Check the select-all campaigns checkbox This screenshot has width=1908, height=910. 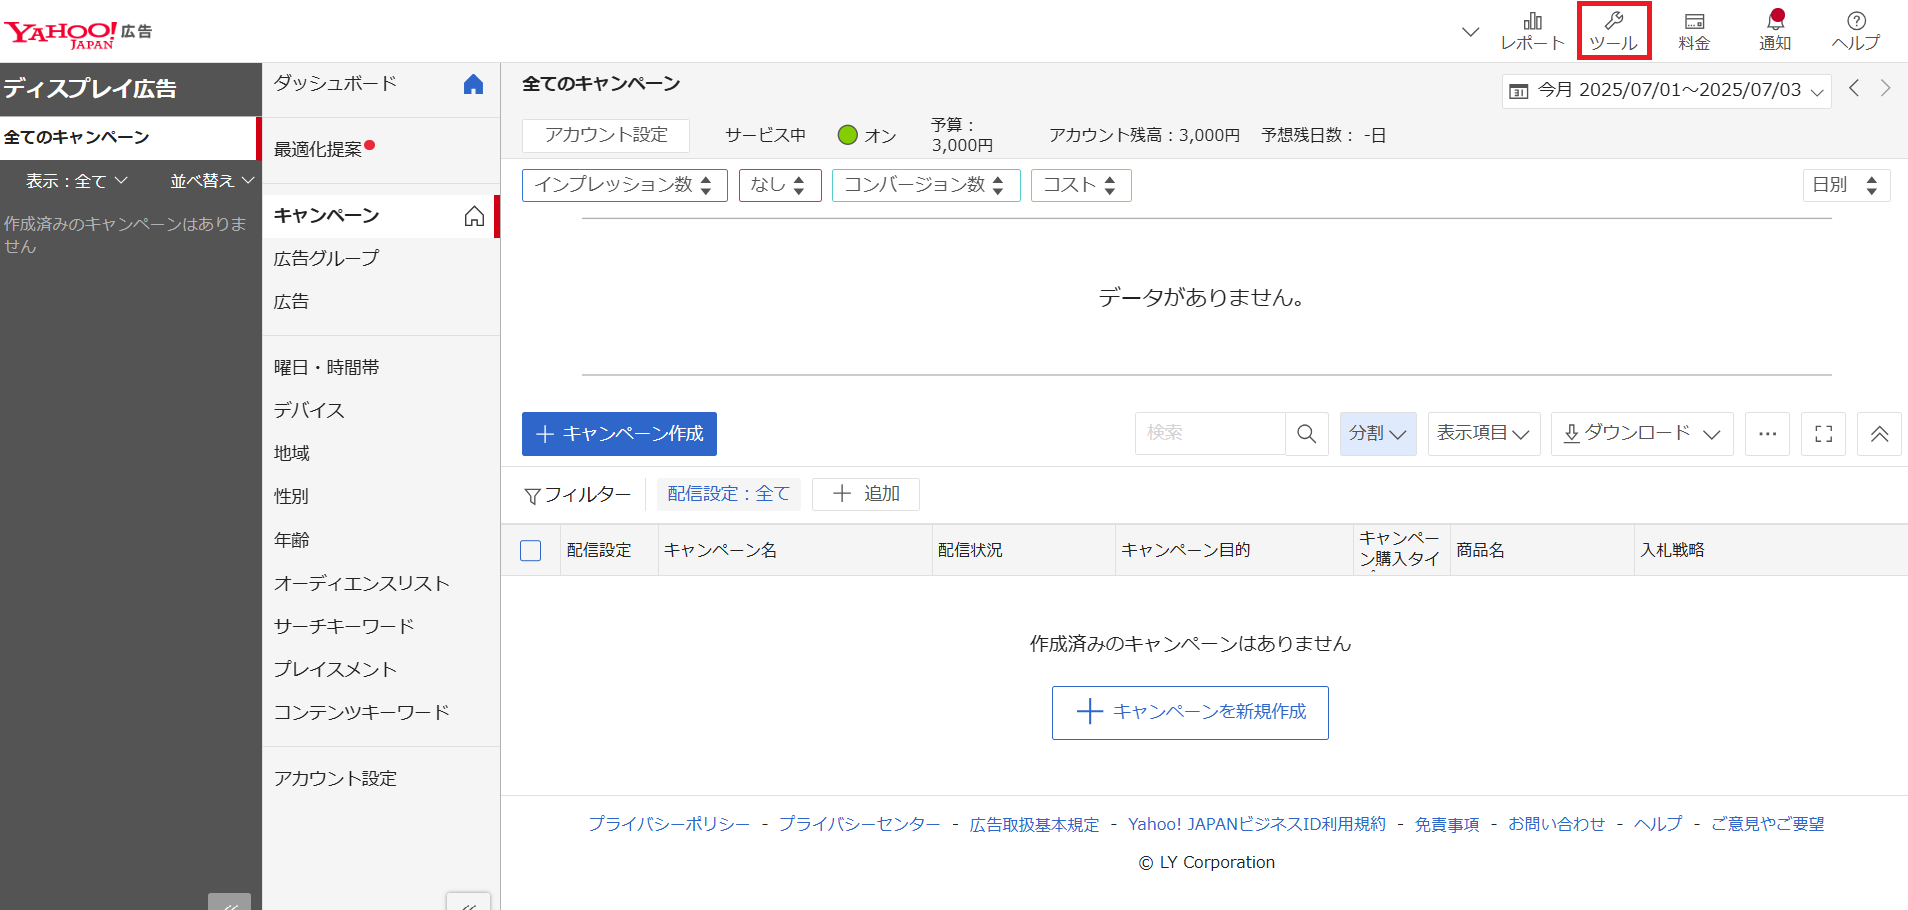click(531, 550)
